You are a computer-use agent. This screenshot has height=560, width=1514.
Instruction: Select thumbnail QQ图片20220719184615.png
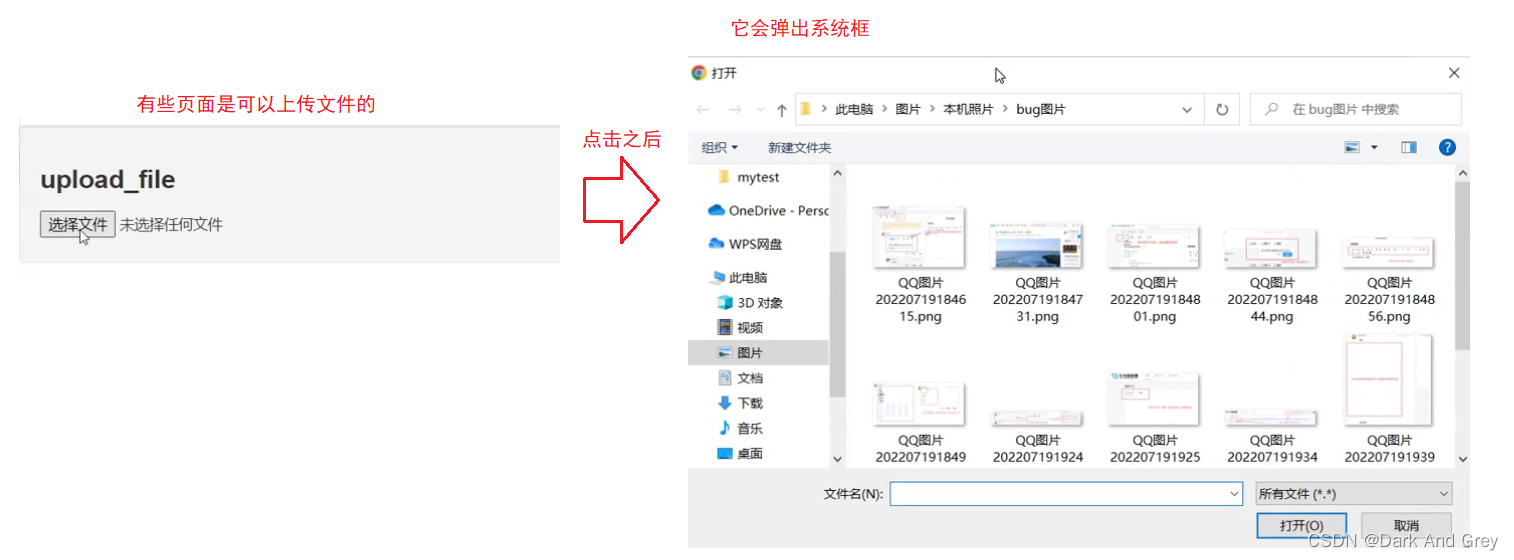(x=920, y=238)
